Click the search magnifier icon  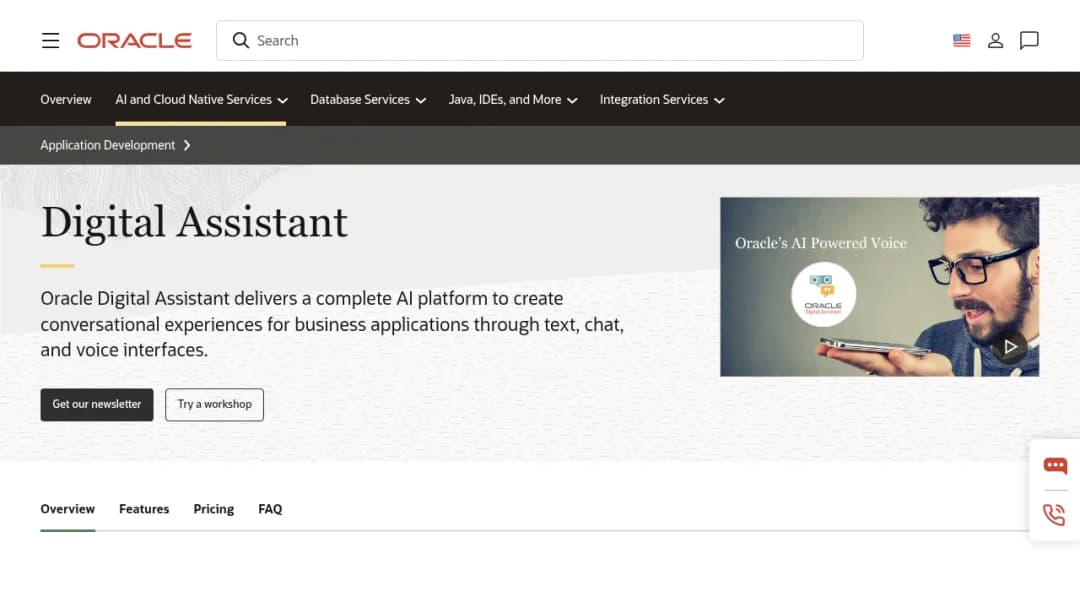tap(240, 41)
